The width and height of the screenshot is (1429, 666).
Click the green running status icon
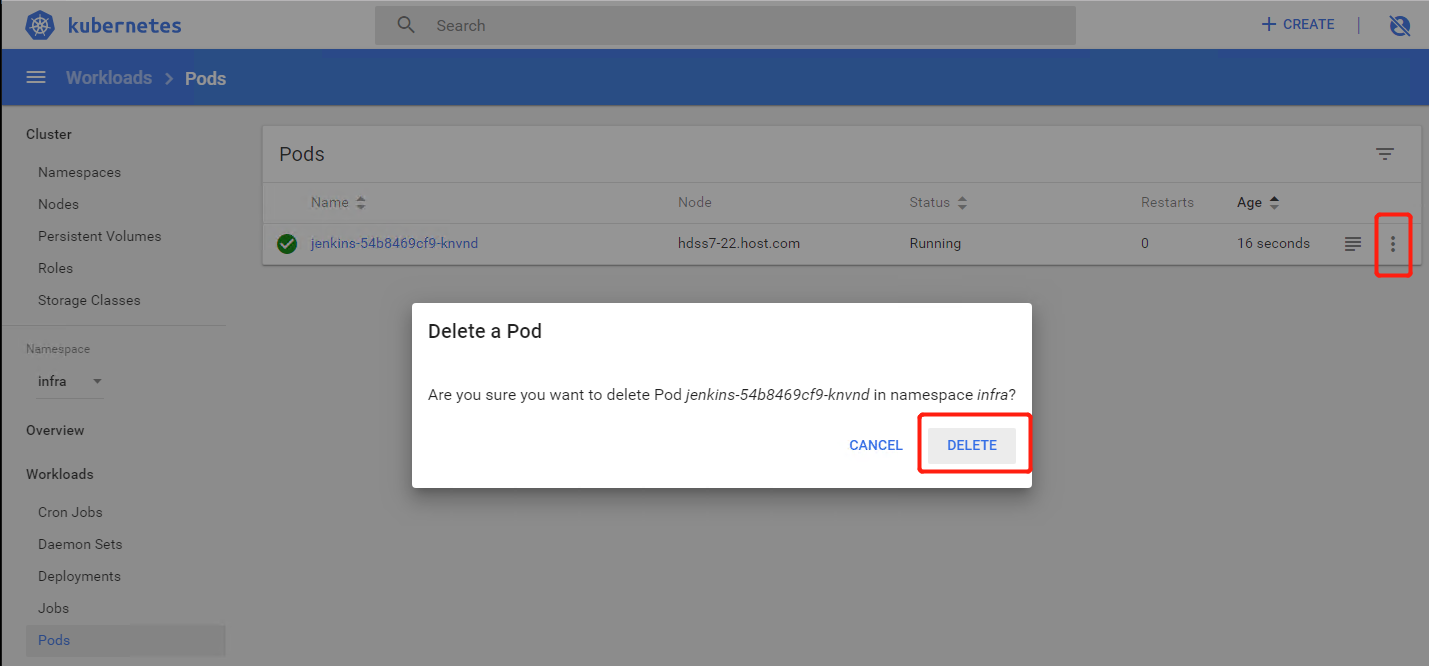[287, 244]
